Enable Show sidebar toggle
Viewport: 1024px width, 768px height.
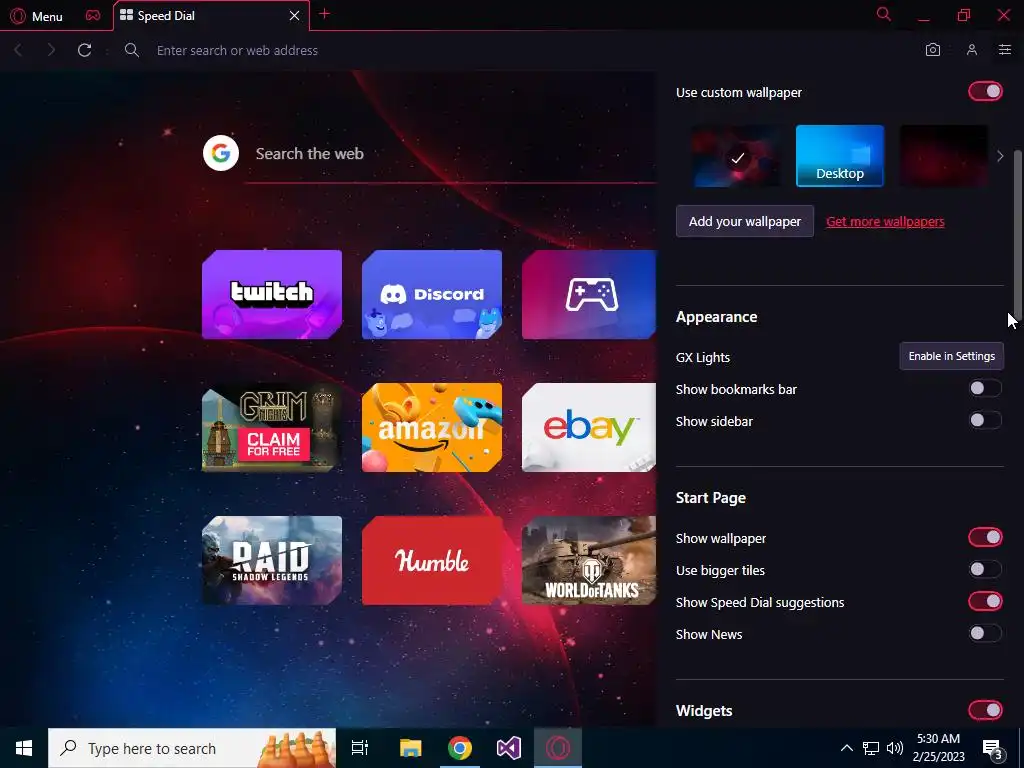[985, 420]
